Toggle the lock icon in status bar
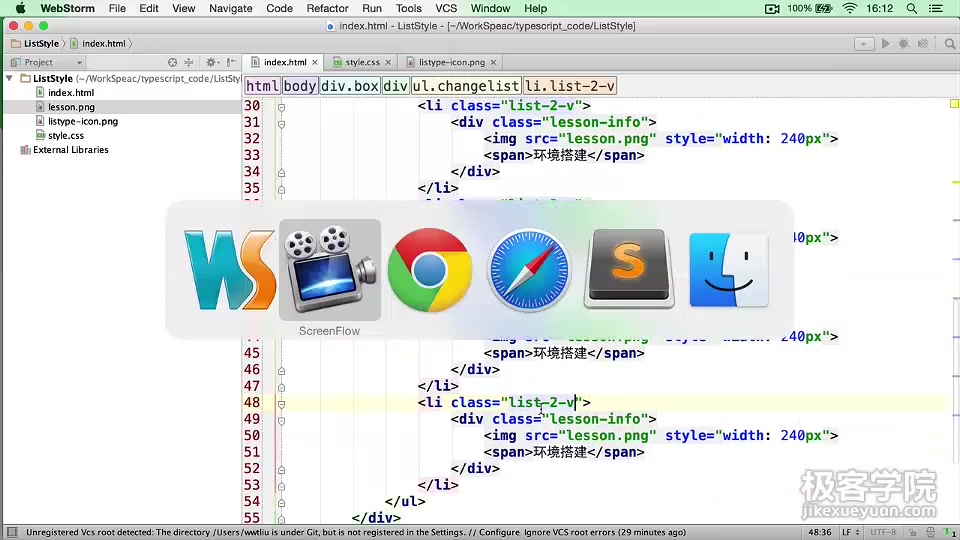The image size is (960, 540). point(912,532)
